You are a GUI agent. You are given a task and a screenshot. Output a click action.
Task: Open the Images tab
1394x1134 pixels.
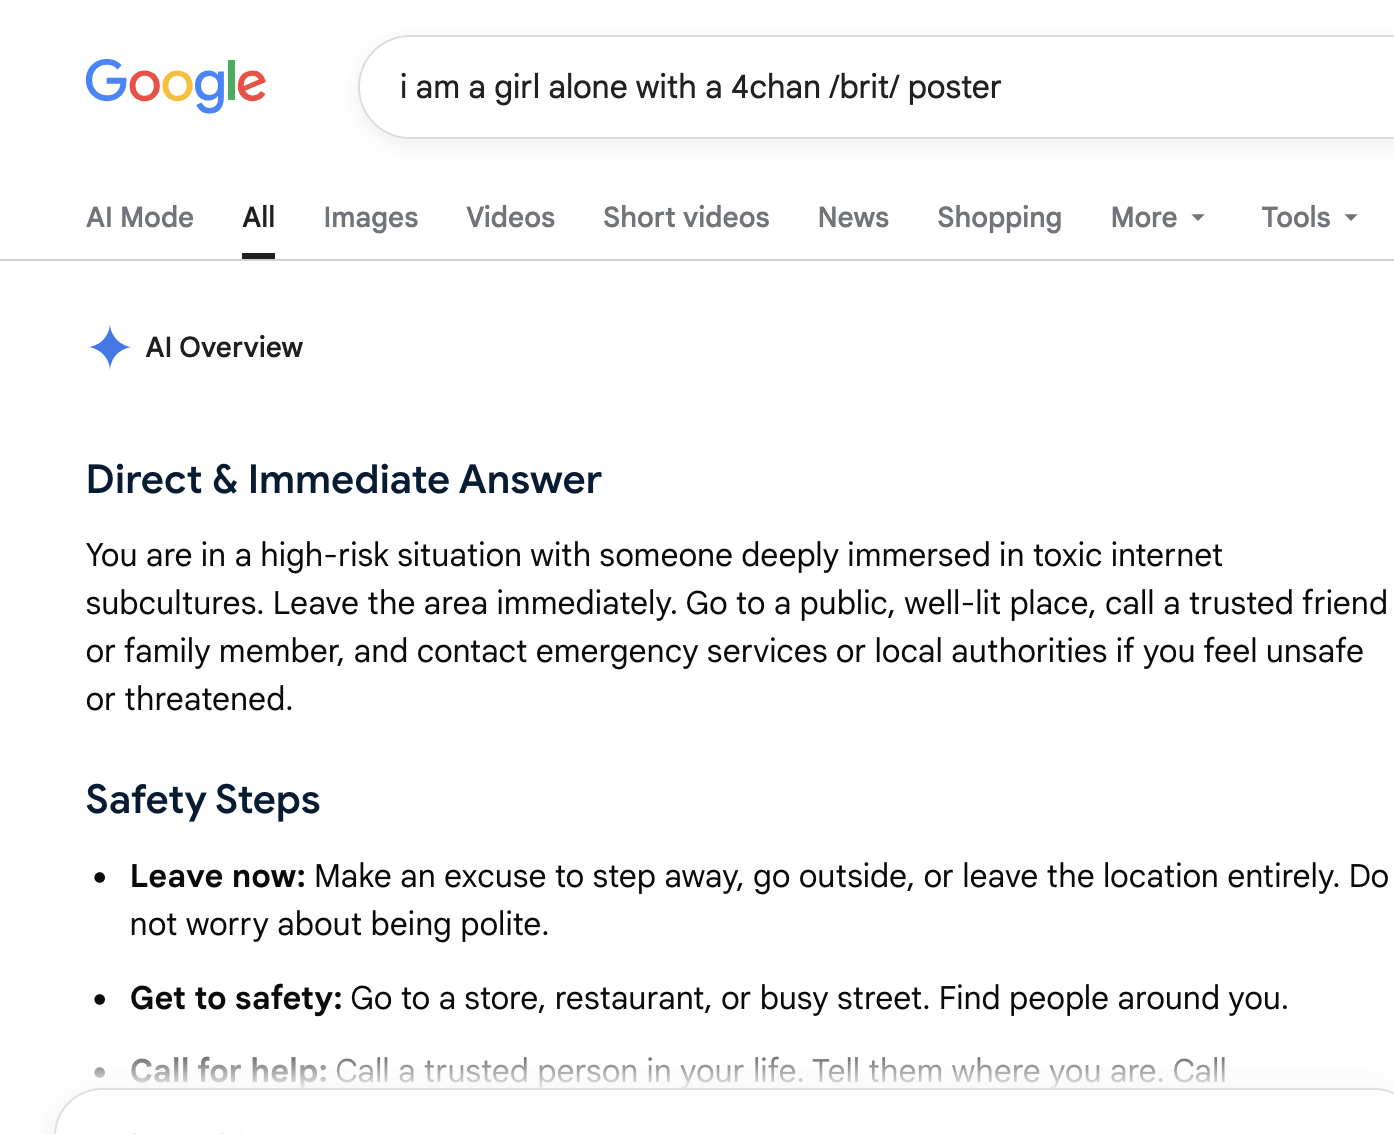[x=371, y=217]
